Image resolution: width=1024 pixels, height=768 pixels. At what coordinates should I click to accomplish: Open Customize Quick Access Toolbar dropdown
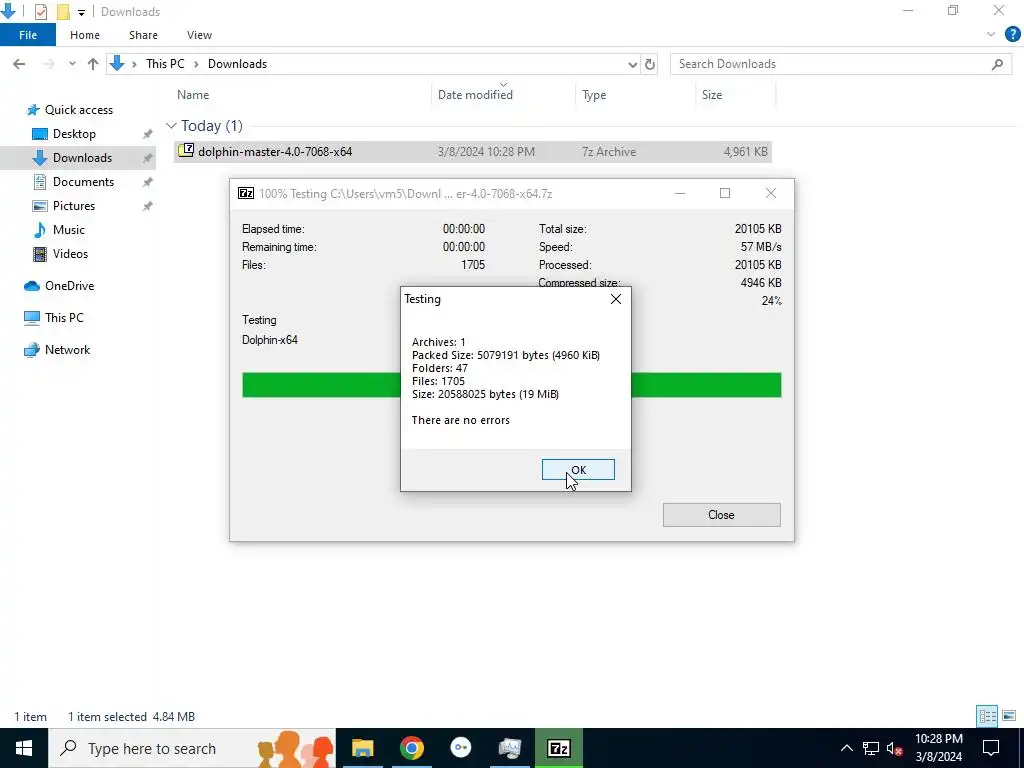click(81, 12)
